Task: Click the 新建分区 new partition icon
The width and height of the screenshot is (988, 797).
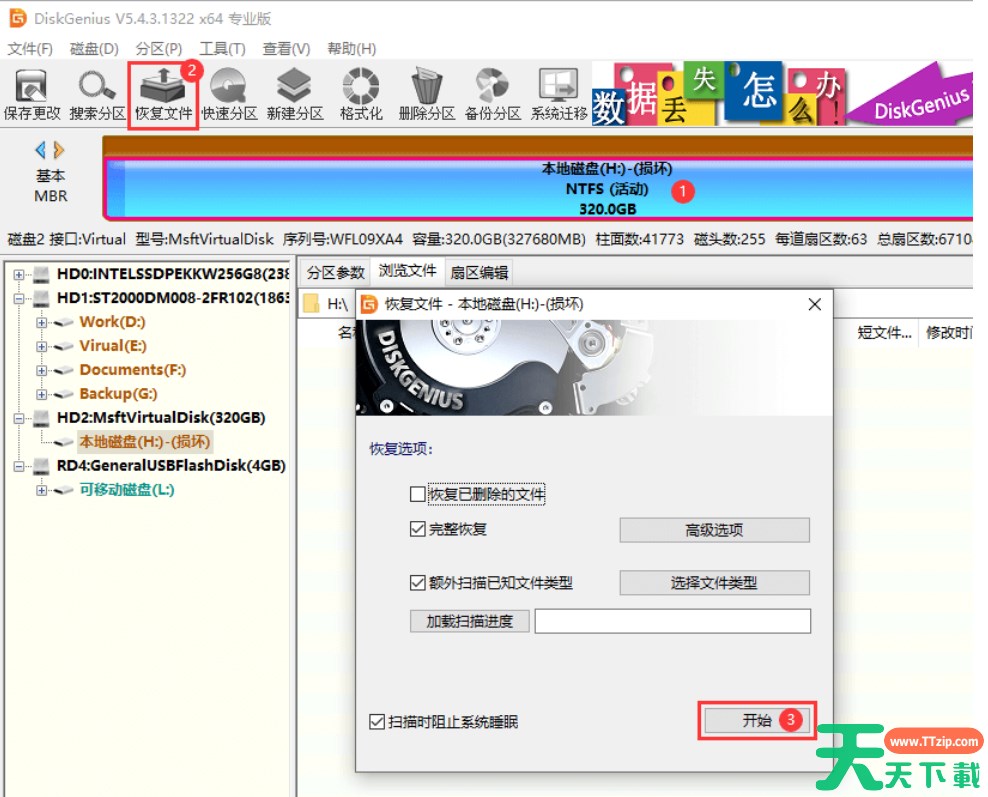Action: (294, 95)
